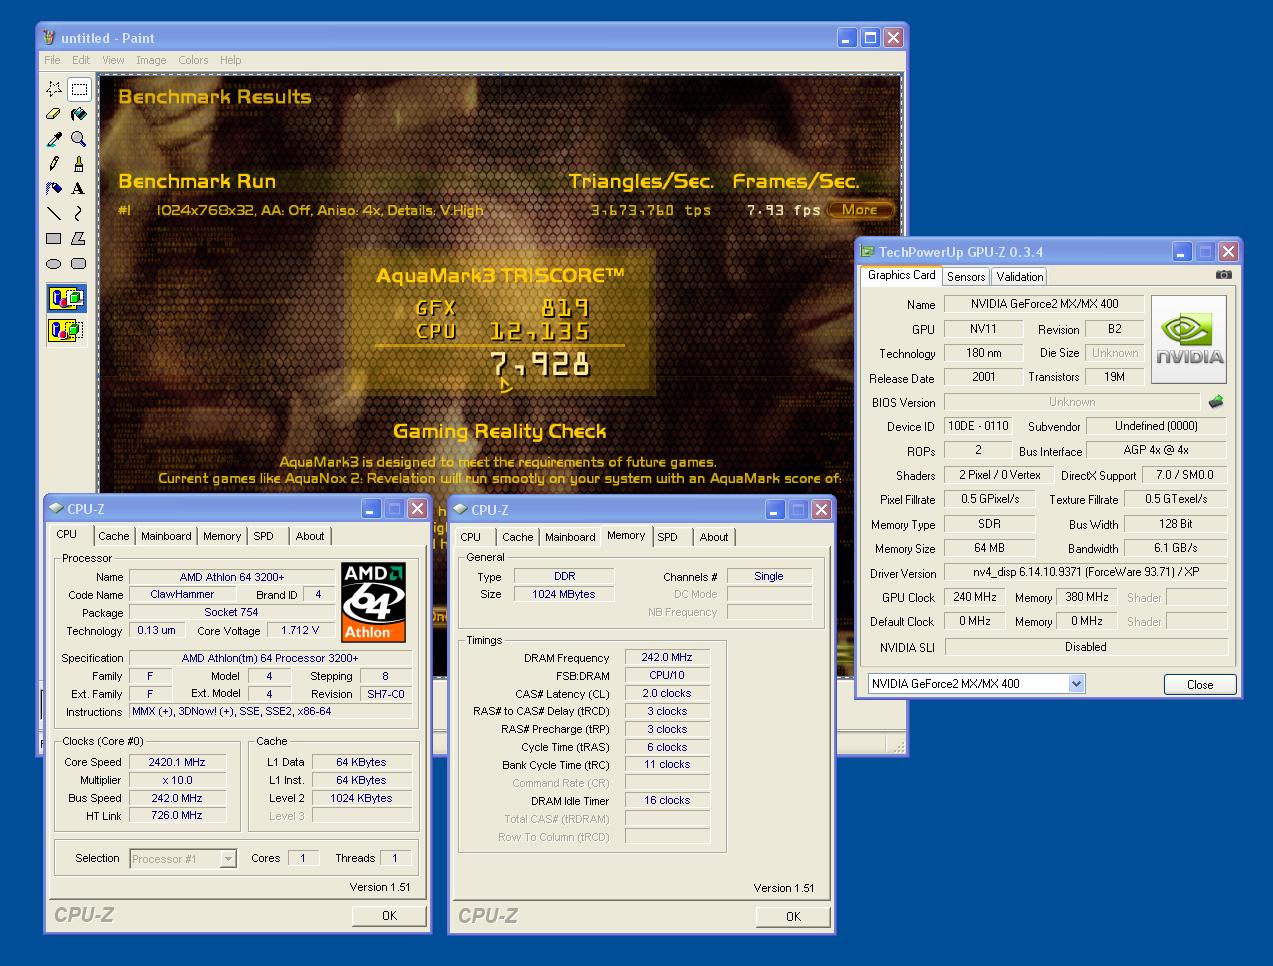Open the Colors menu in Paint
Viewport: 1273px width, 966px height.
click(193, 60)
